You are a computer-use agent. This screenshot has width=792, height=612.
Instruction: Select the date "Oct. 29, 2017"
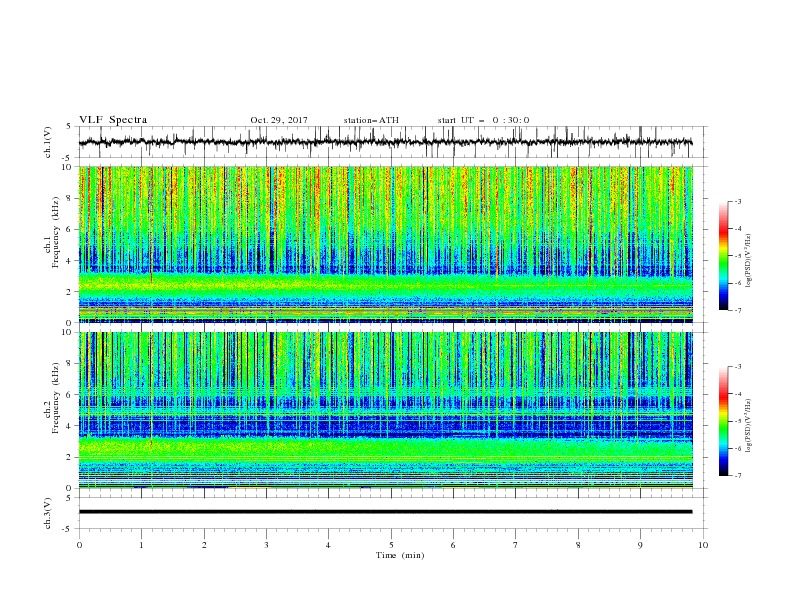[x=279, y=120]
